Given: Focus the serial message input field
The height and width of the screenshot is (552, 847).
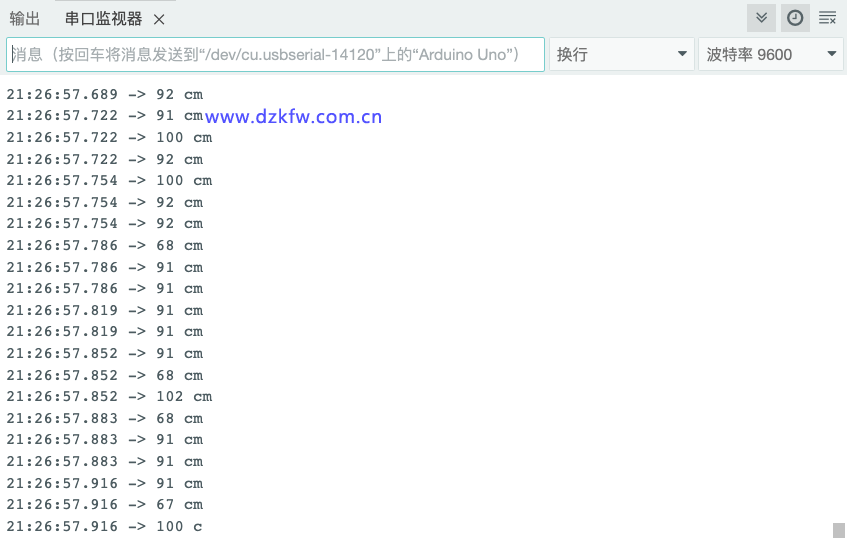Looking at the screenshot, I should click(x=275, y=54).
